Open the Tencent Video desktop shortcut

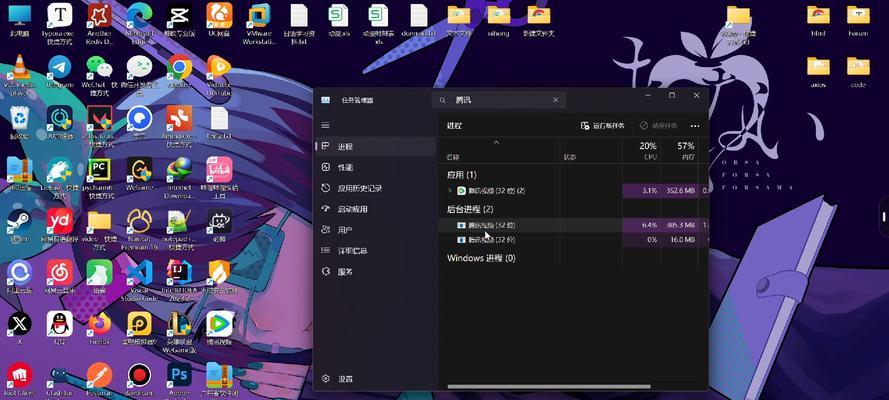219,324
